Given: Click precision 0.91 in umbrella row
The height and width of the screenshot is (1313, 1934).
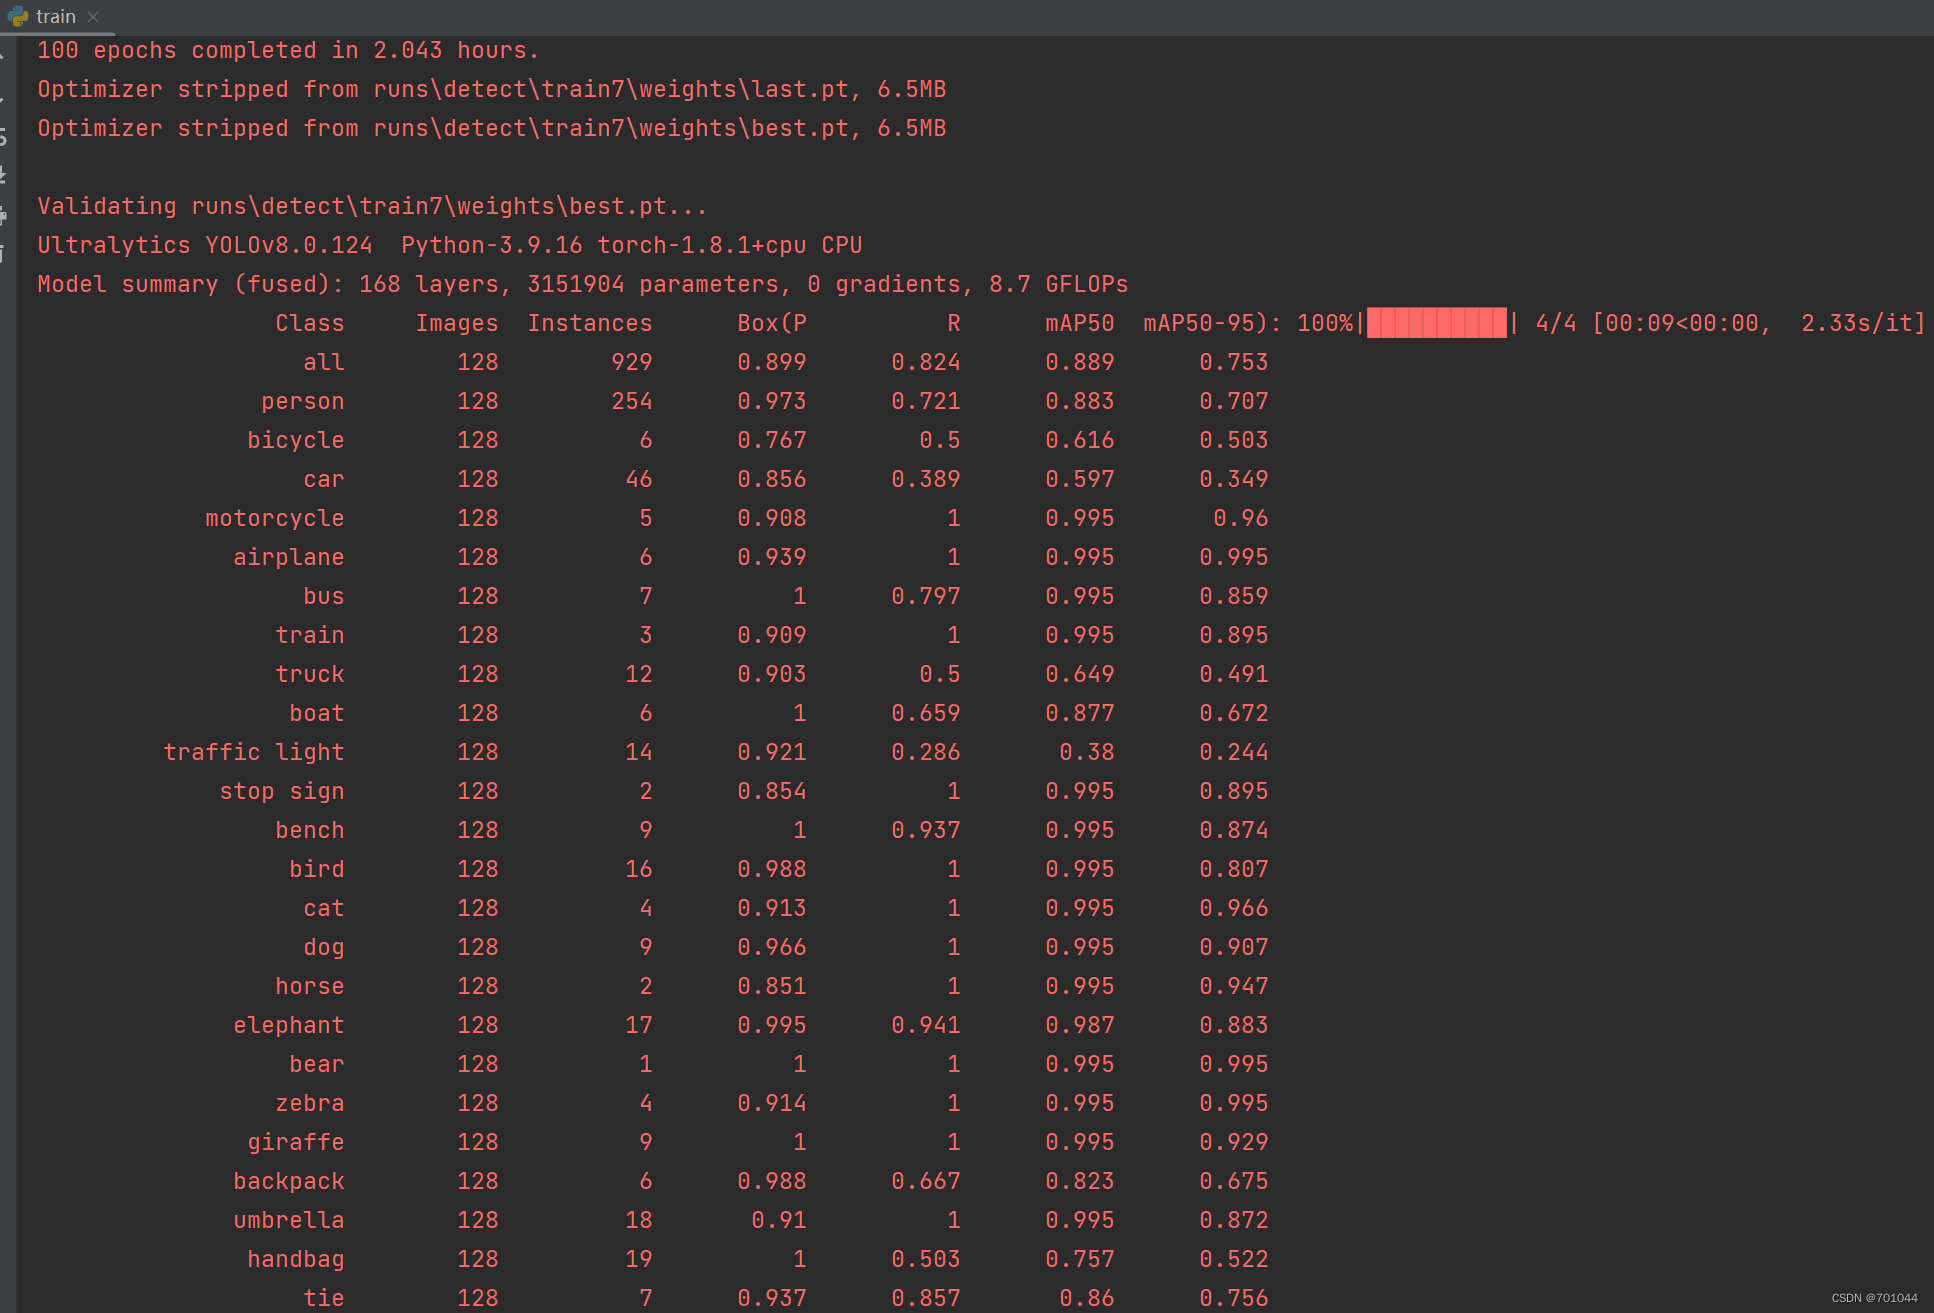Looking at the screenshot, I should pyautogui.click(x=779, y=1220).
